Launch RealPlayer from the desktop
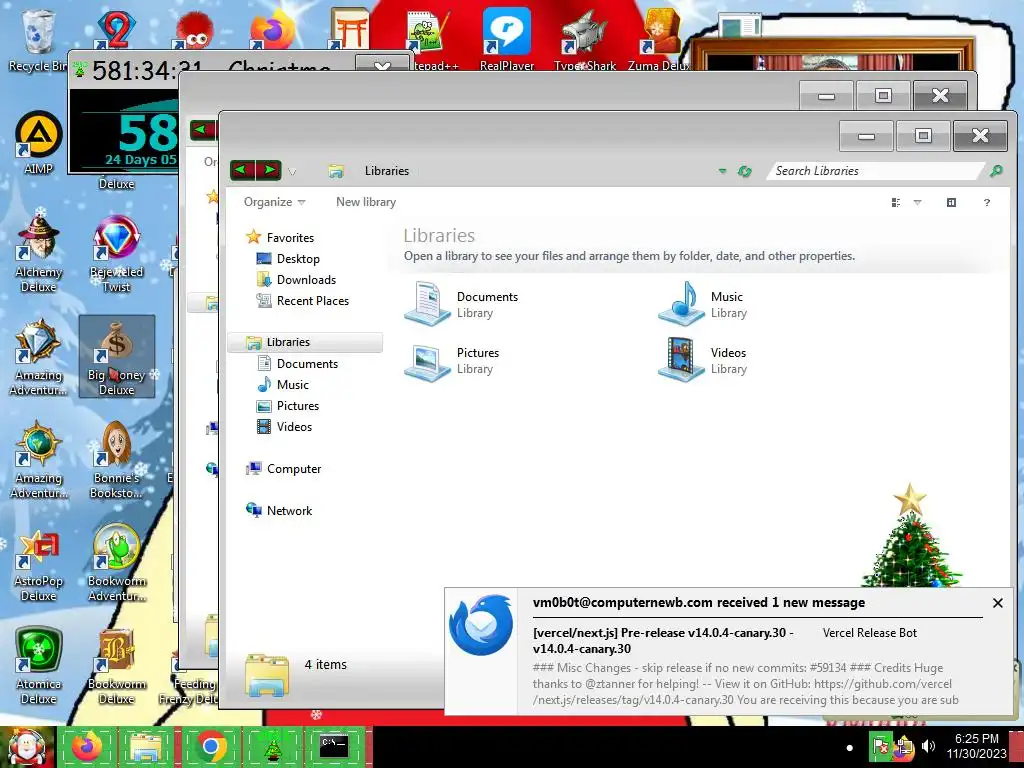The height and width of the screenshot is (768, 1024). [x=507, y=39]
